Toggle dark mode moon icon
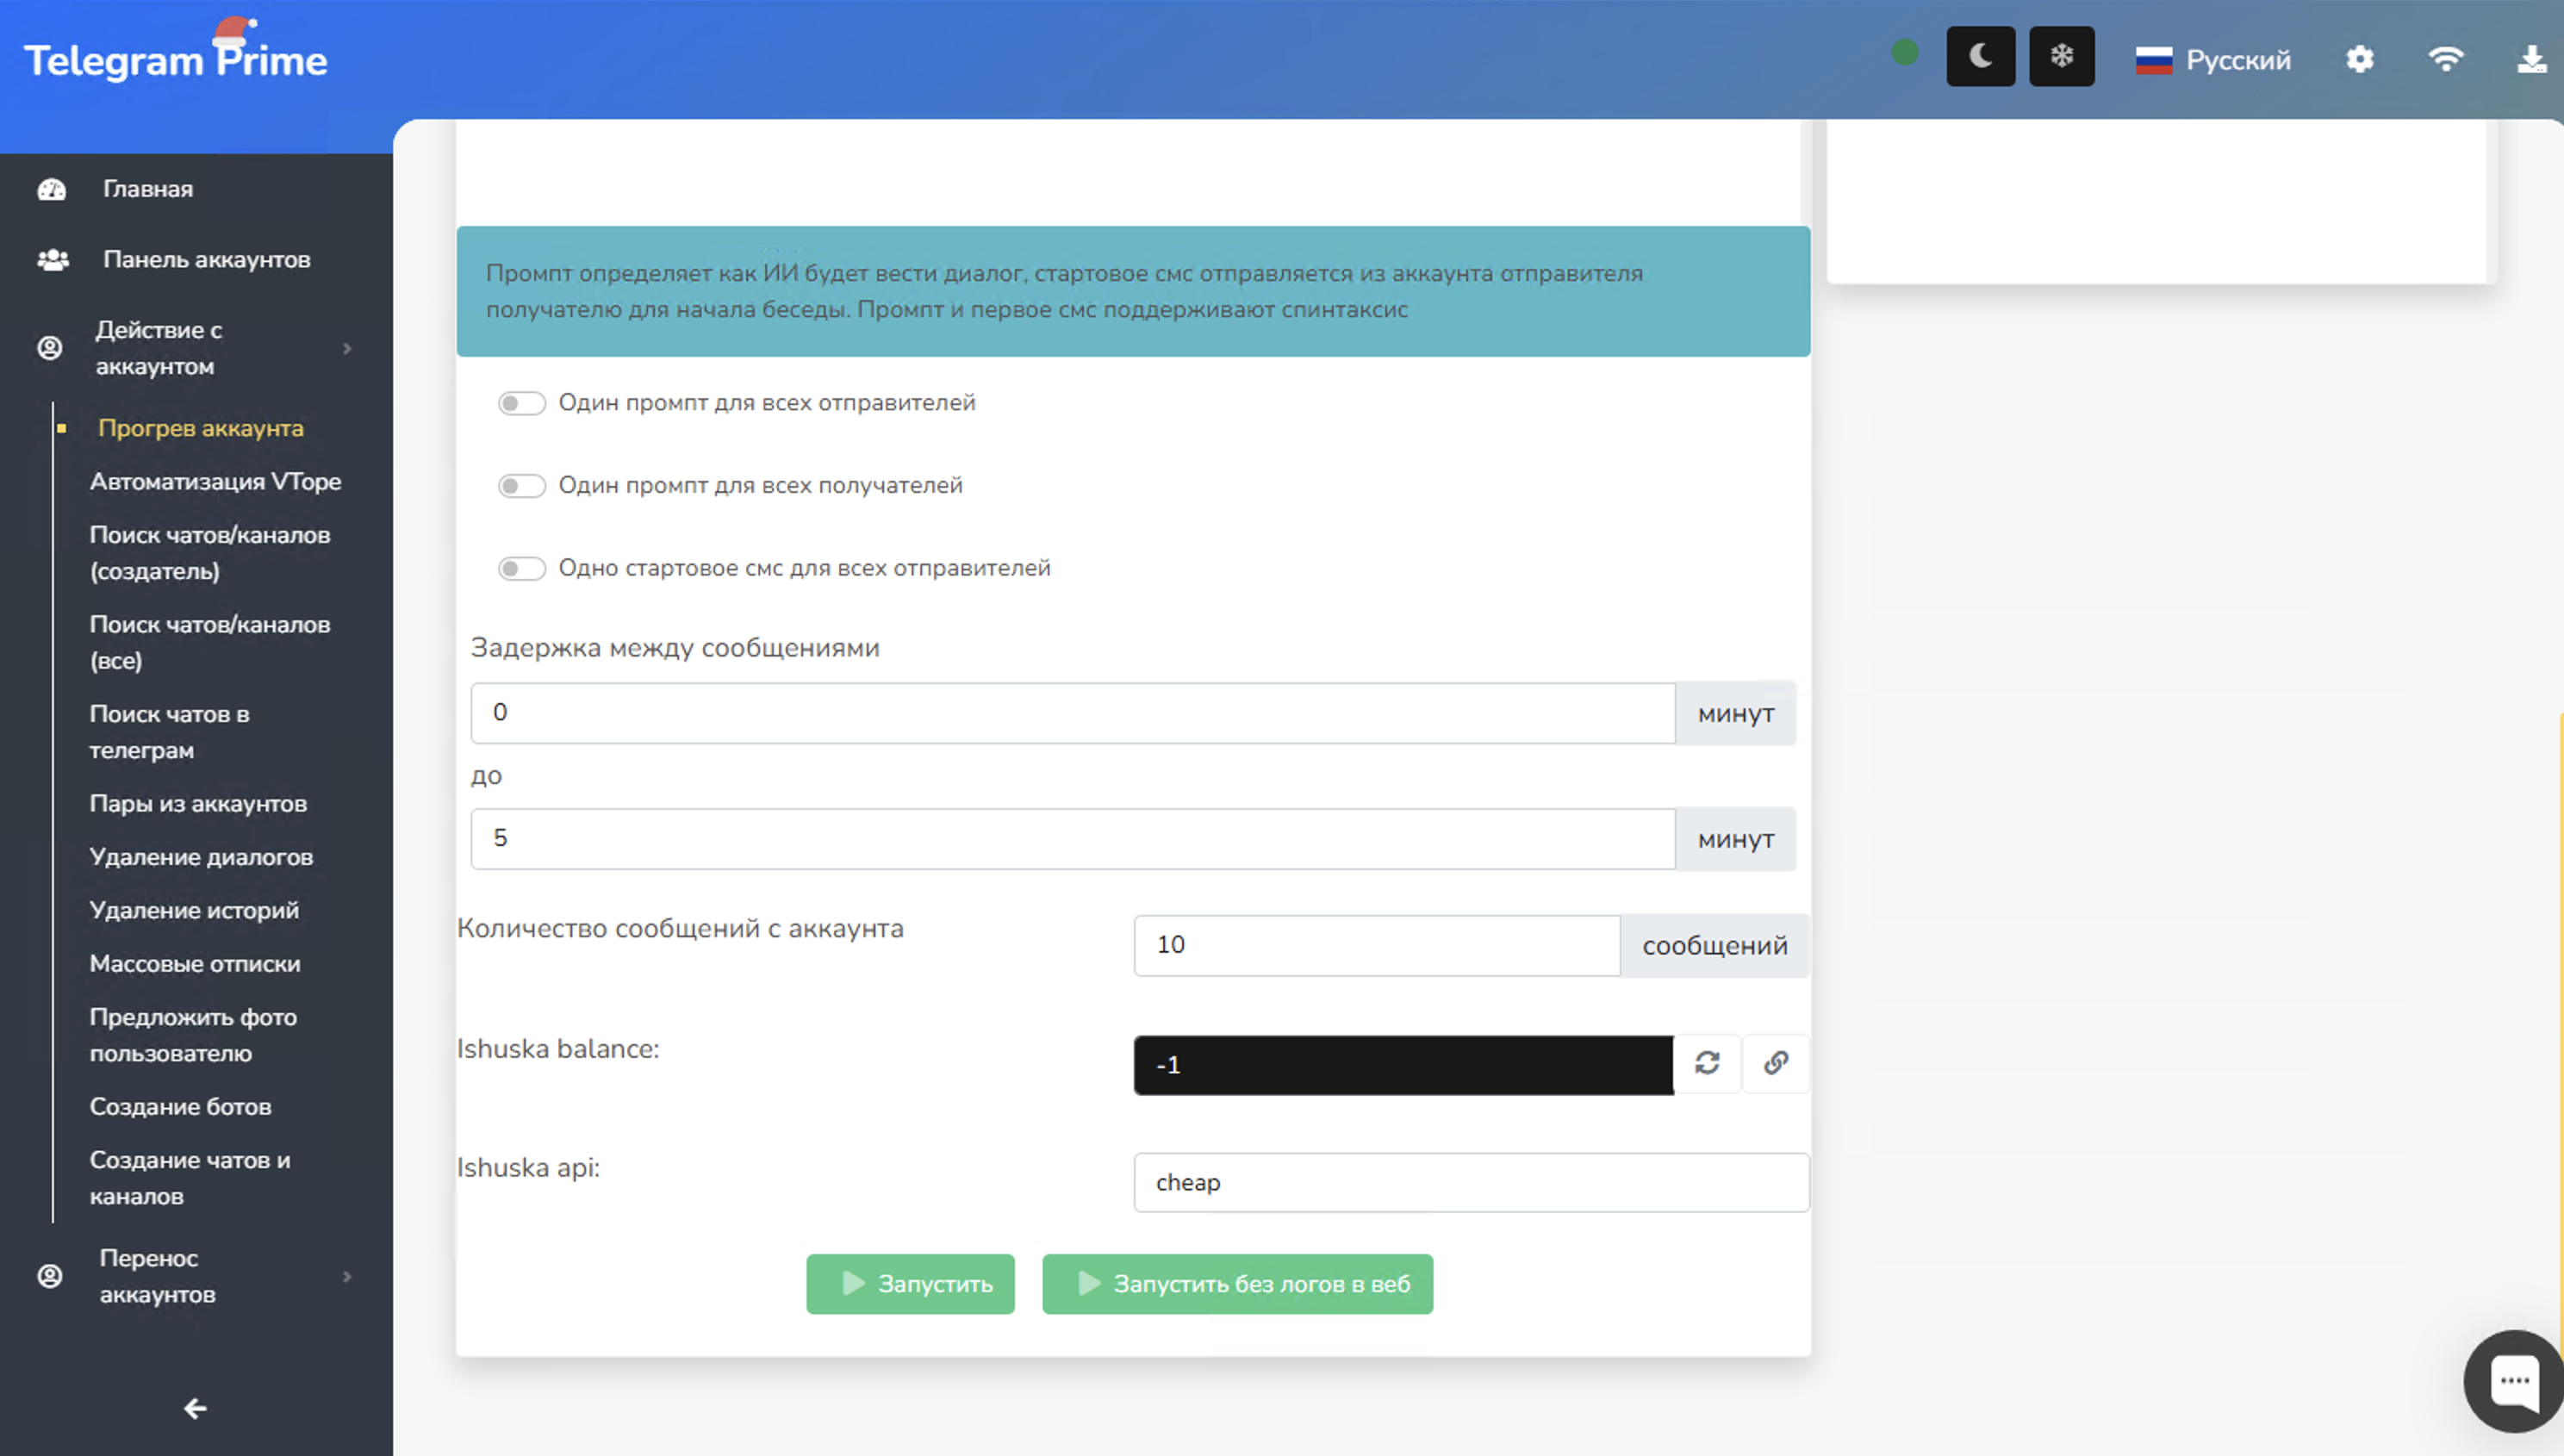The width and height of the screenshot is (2564, 1456). 1980,57
